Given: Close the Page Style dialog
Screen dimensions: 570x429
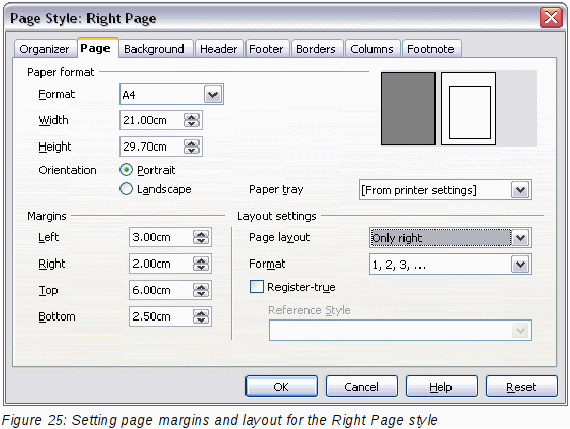Looking at the screenshot, I should pos(551,17).
